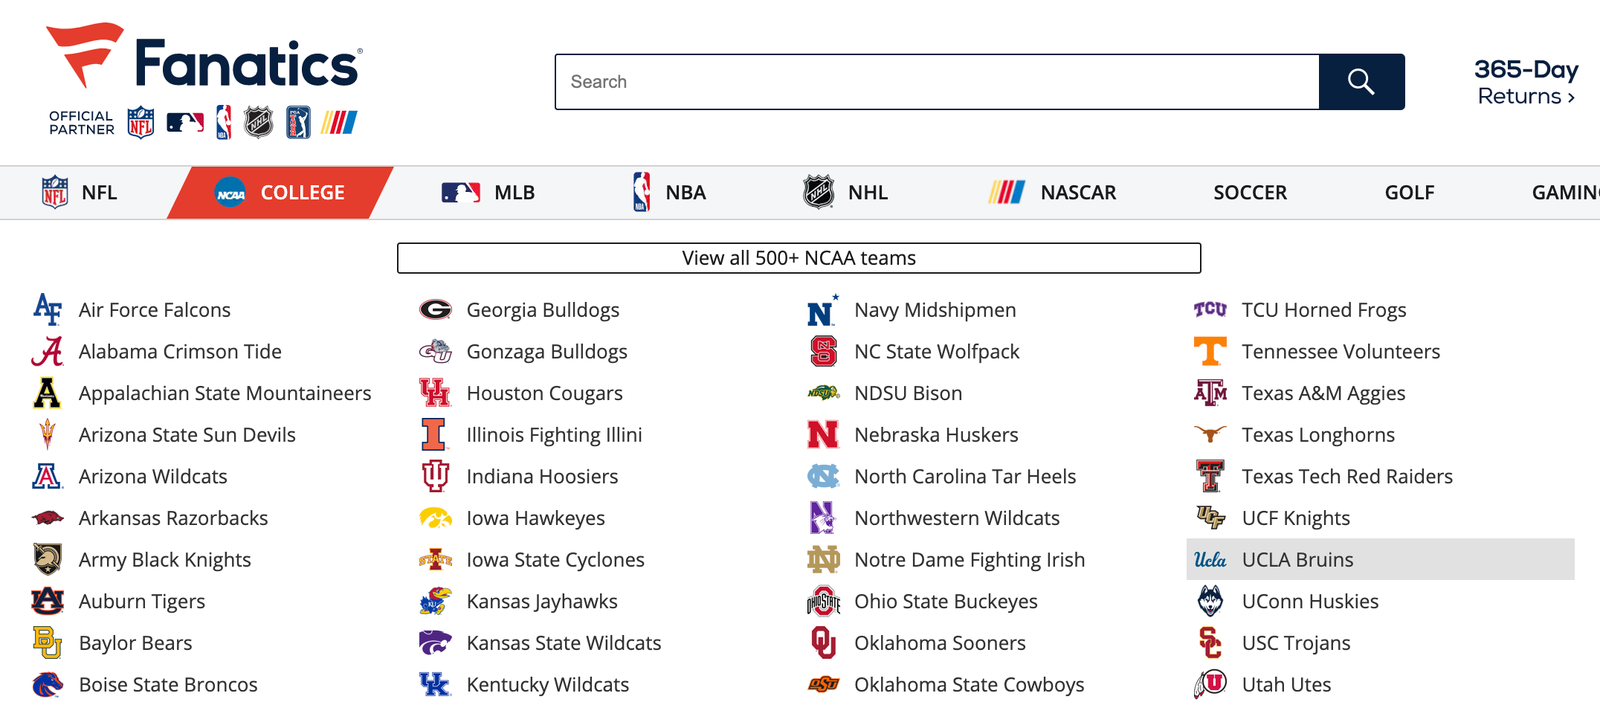The width and height of the screenshot is (1600, 708).
Task: Click the UConn Huskies dog logo icon
Action: 1210,601
